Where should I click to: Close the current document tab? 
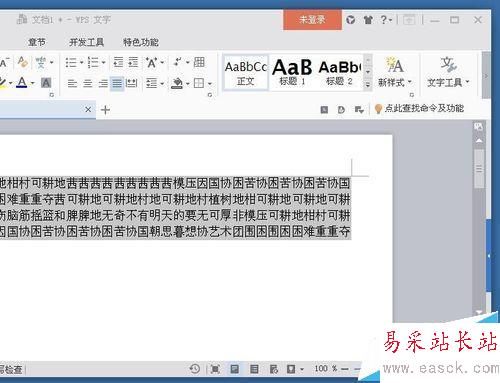coord(88,109)
